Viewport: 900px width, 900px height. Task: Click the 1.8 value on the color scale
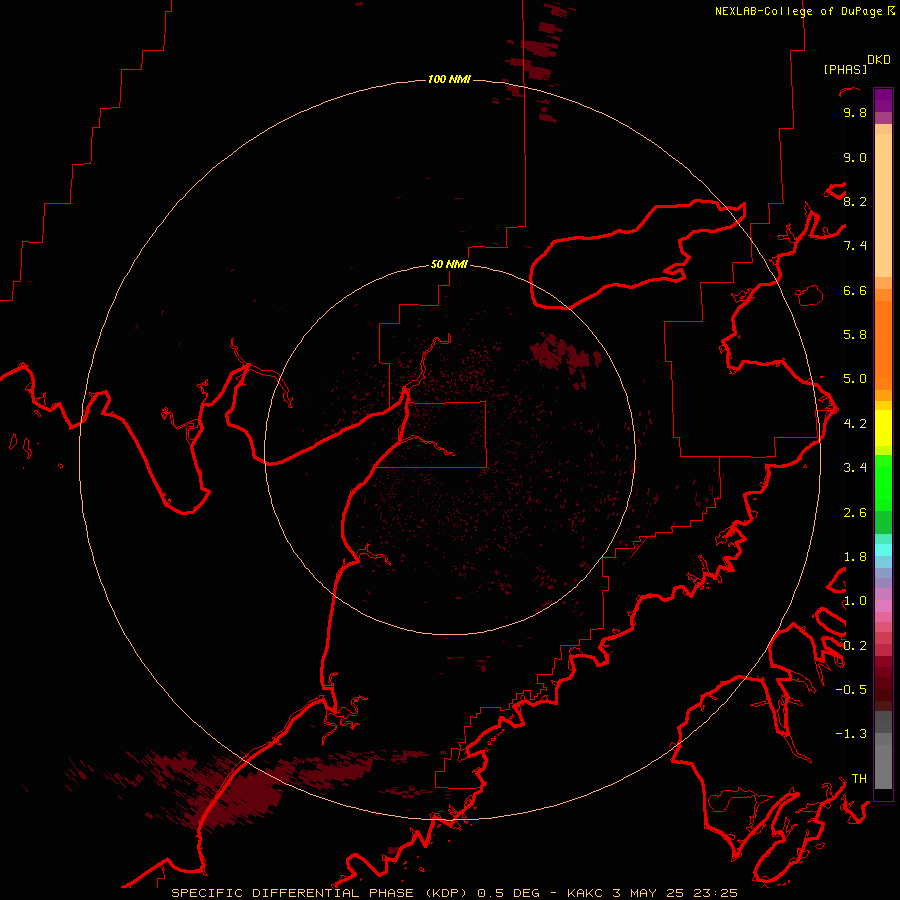pos(855,557)
